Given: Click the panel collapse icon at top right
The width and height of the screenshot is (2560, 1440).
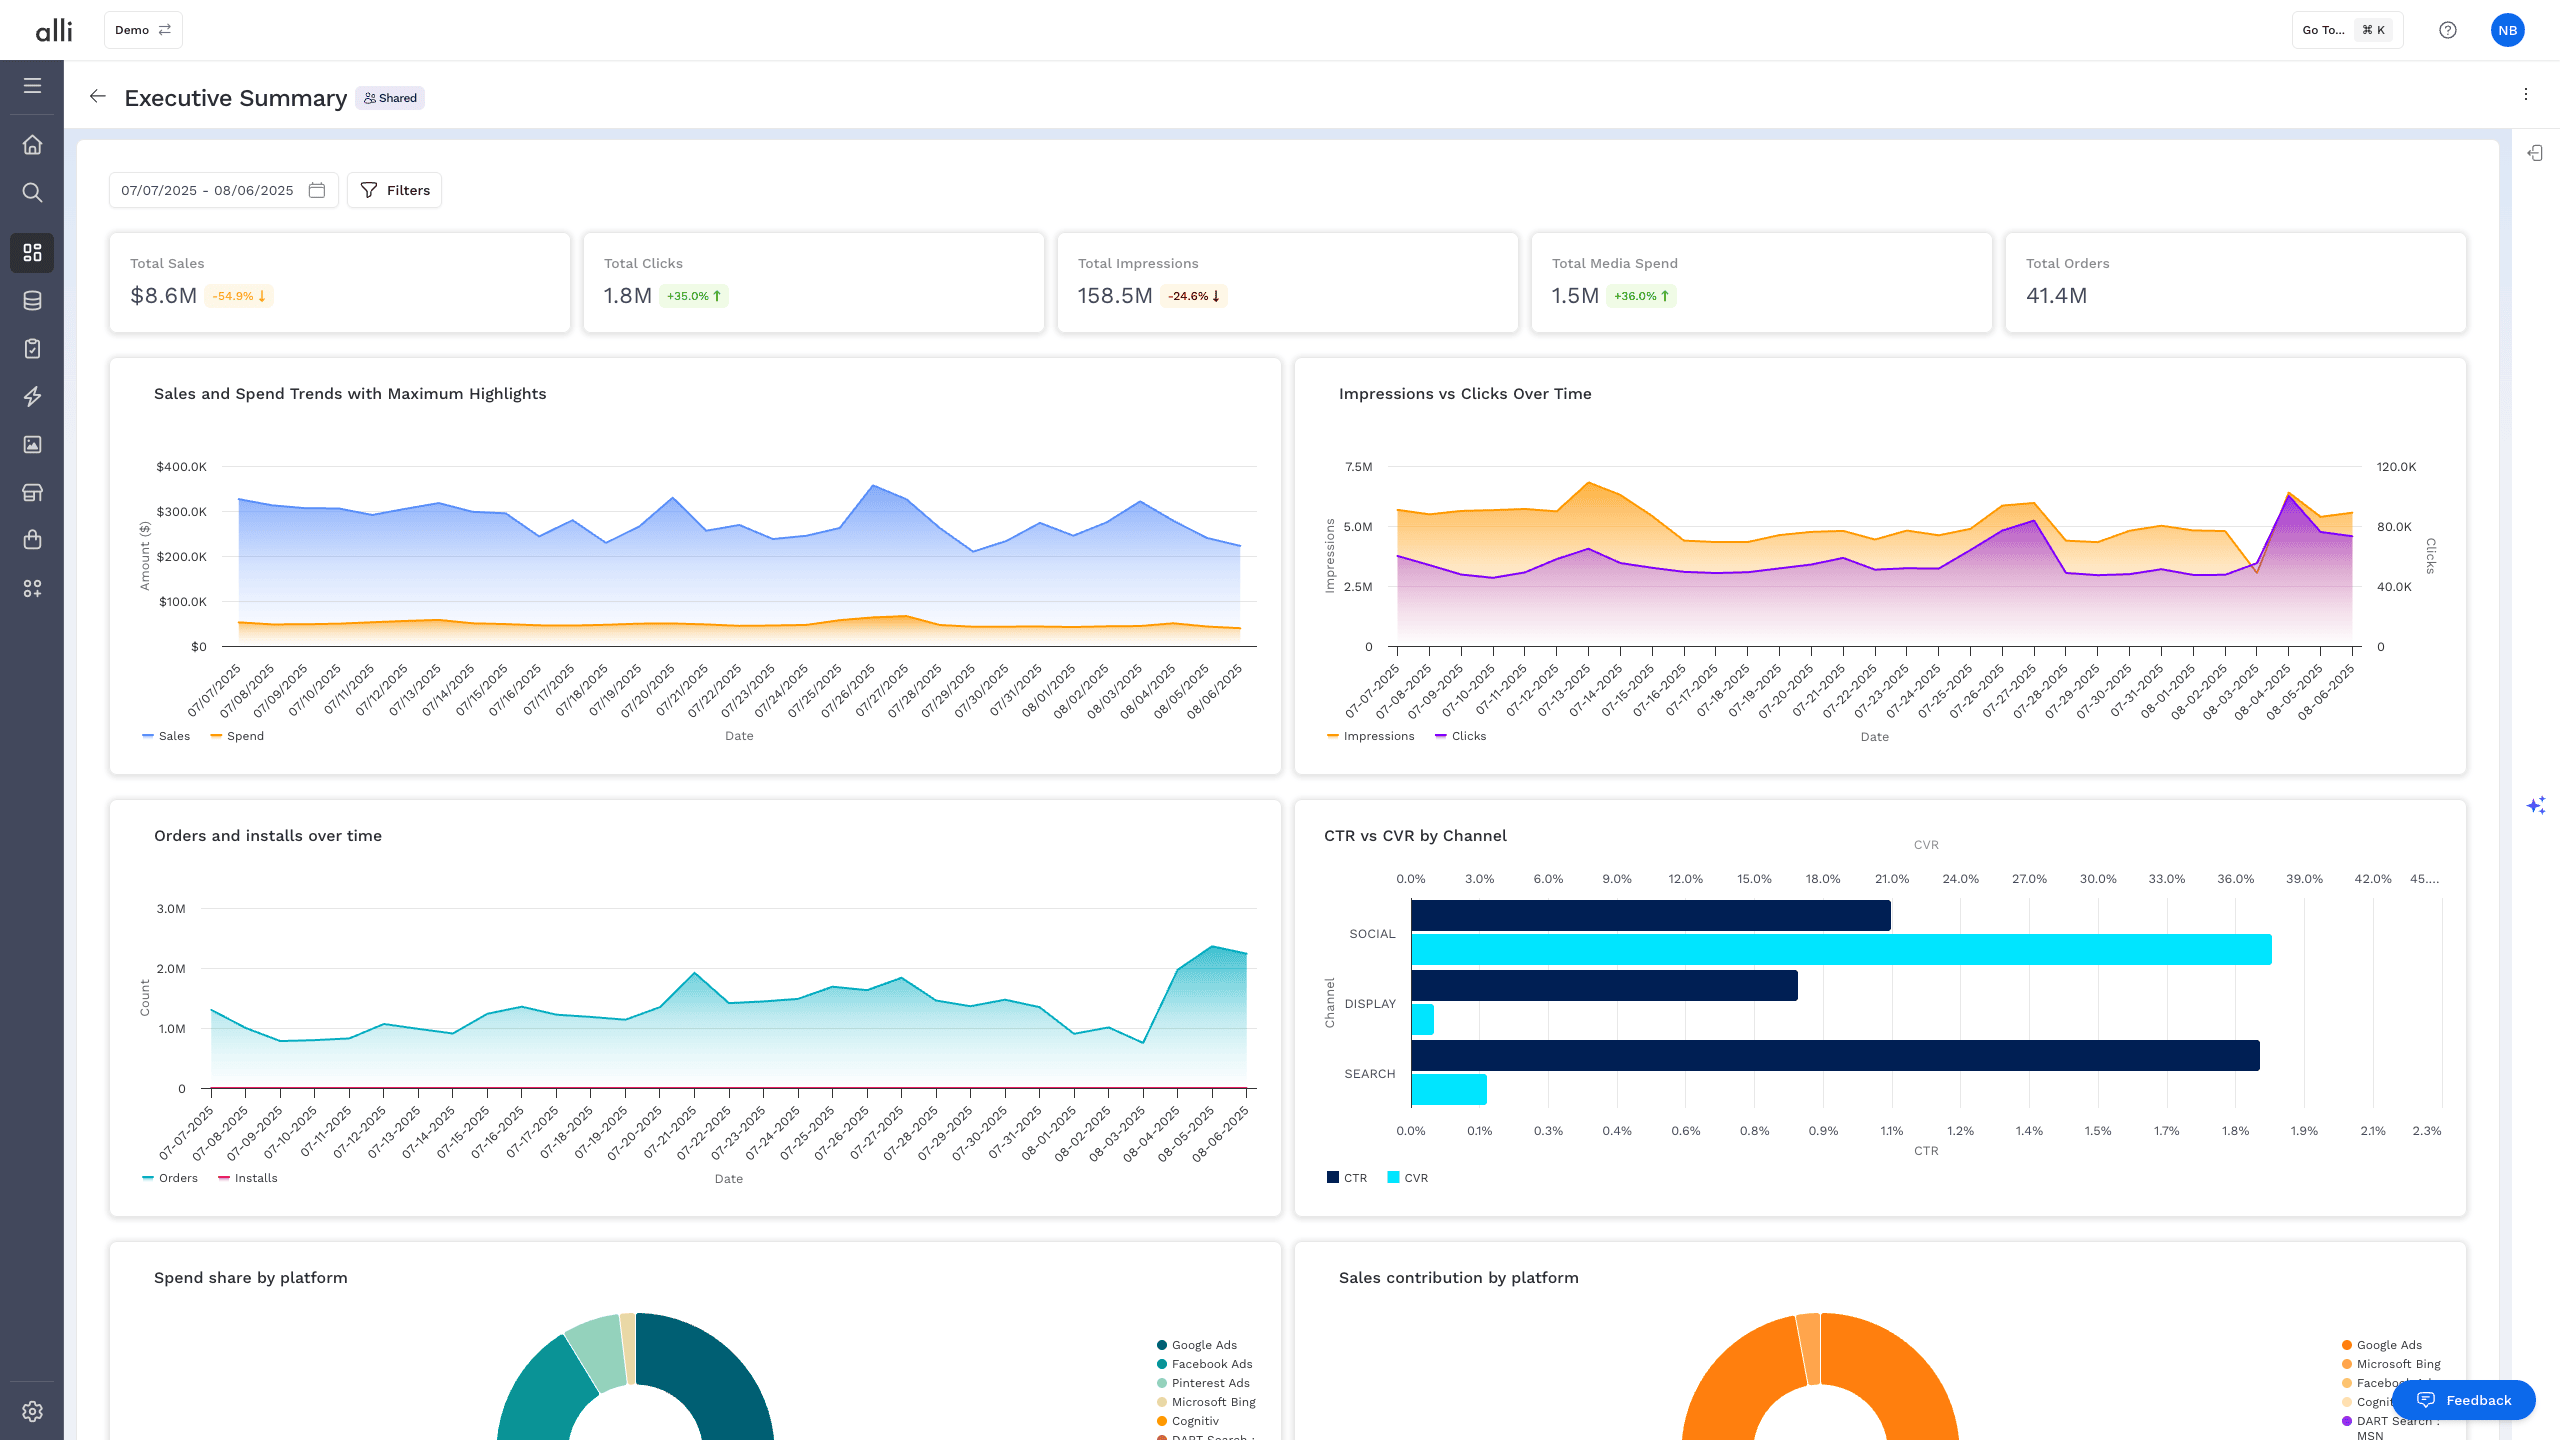Looking at the screenshot, I should [2535, 153].
